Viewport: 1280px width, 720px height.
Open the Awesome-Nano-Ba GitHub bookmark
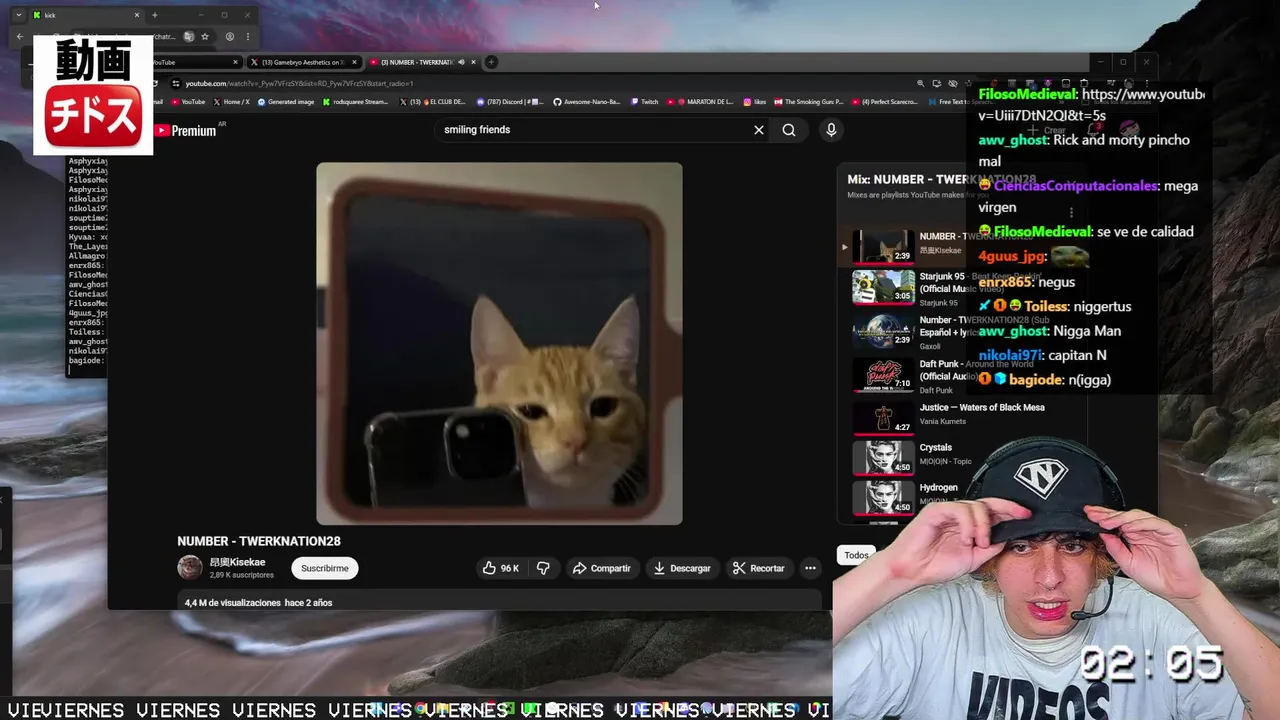(x=586, y=101)
